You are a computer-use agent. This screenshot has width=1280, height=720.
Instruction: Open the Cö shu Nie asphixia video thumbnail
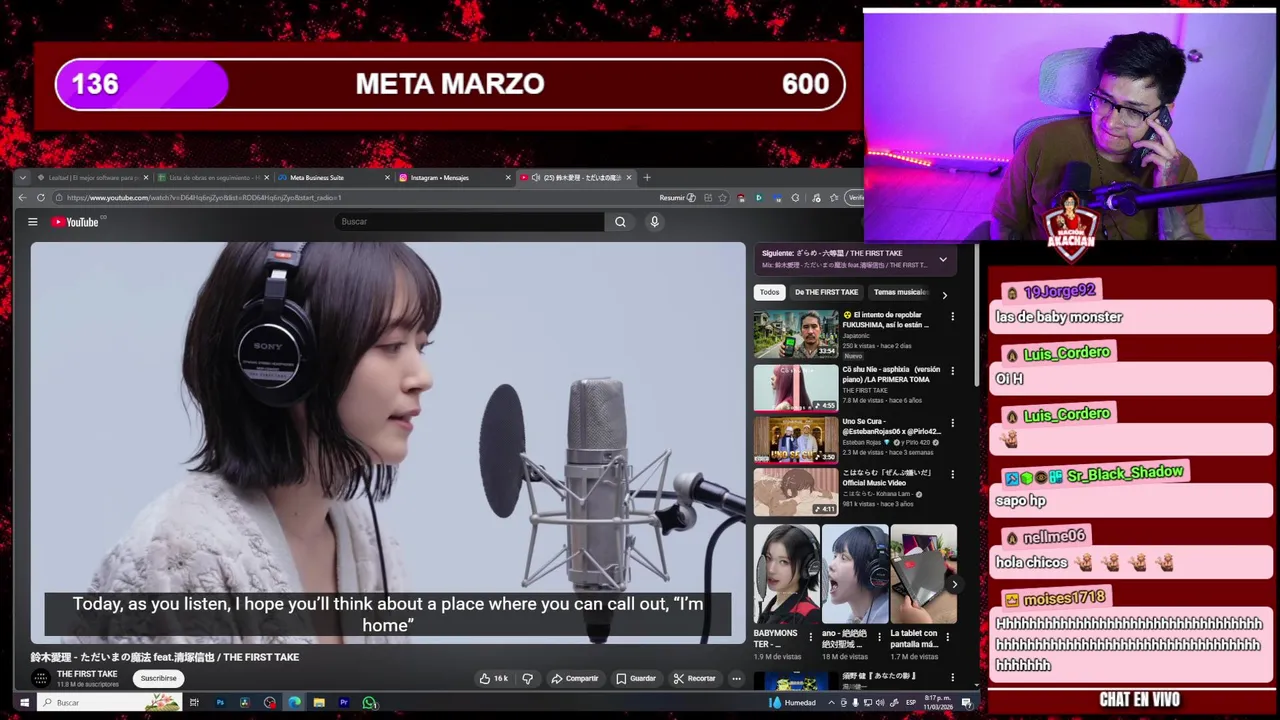coord(796,388)
